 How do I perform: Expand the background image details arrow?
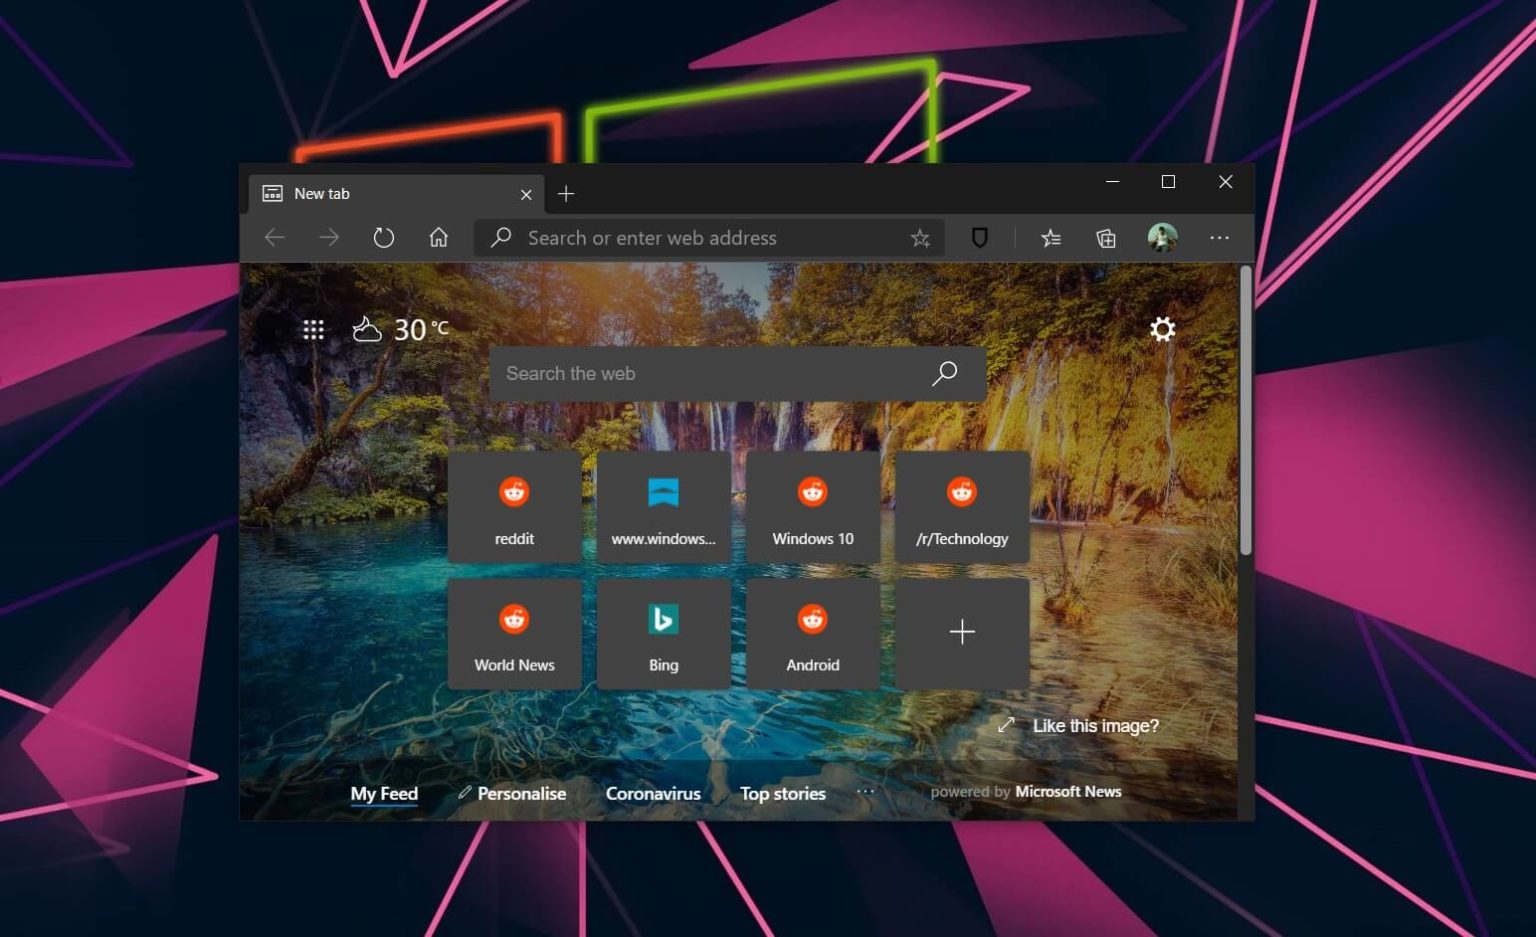(1006, 725)
